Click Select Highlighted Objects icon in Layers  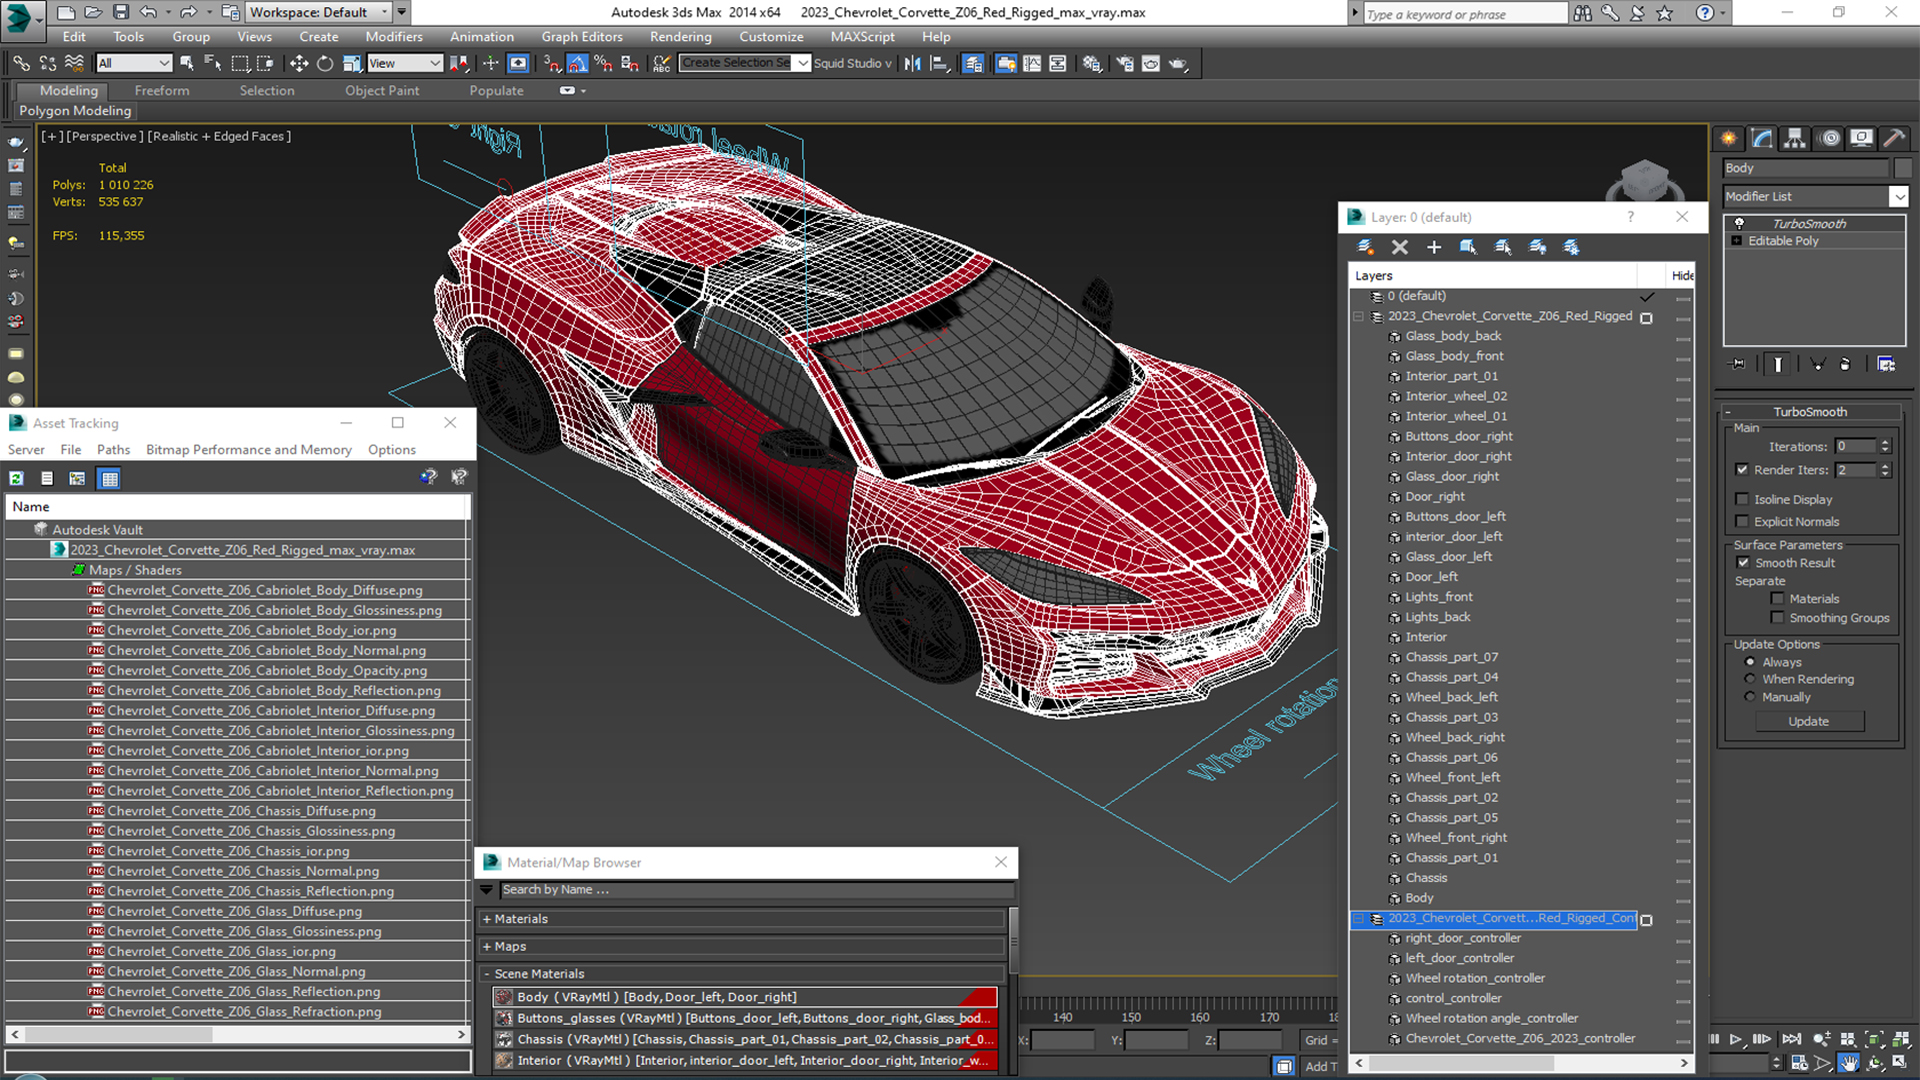pos(1468,247)
